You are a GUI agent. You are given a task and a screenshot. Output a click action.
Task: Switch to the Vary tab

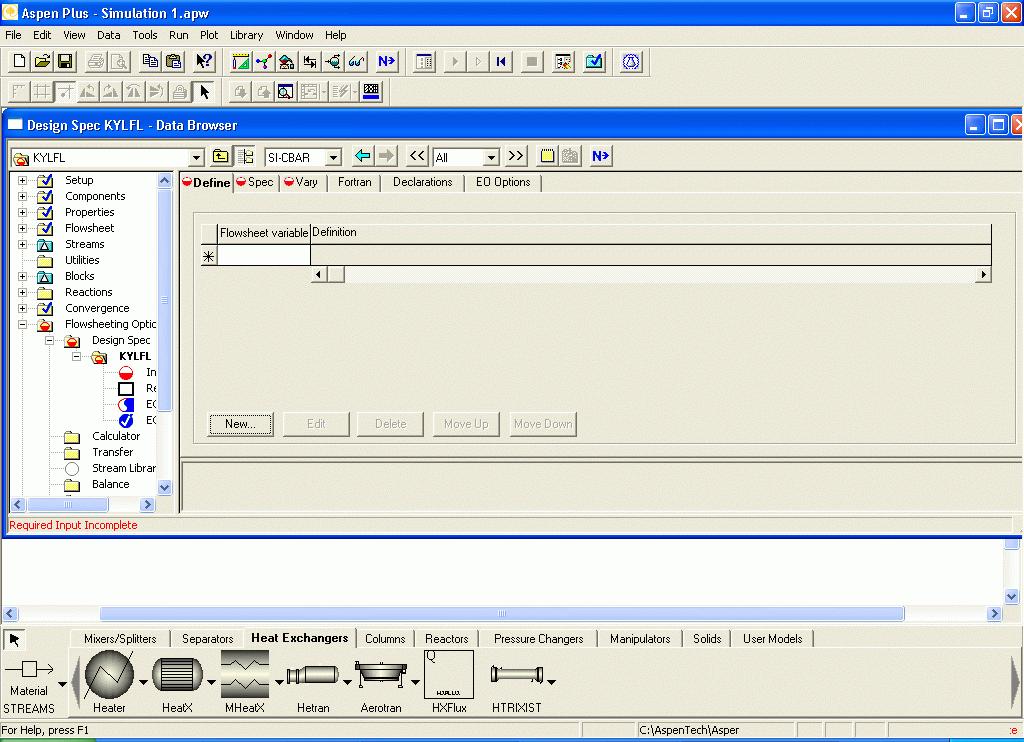point(301,182)
